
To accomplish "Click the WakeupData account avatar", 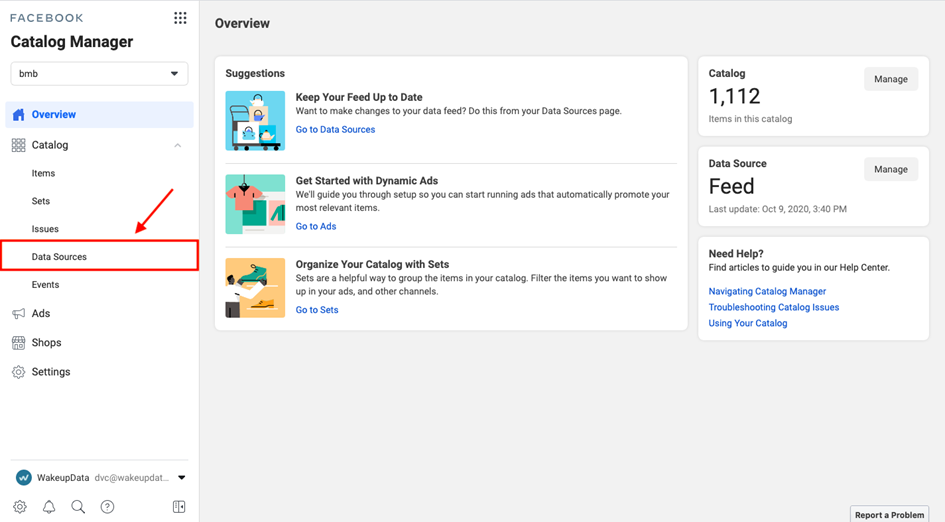I will [x=24, y=477].
